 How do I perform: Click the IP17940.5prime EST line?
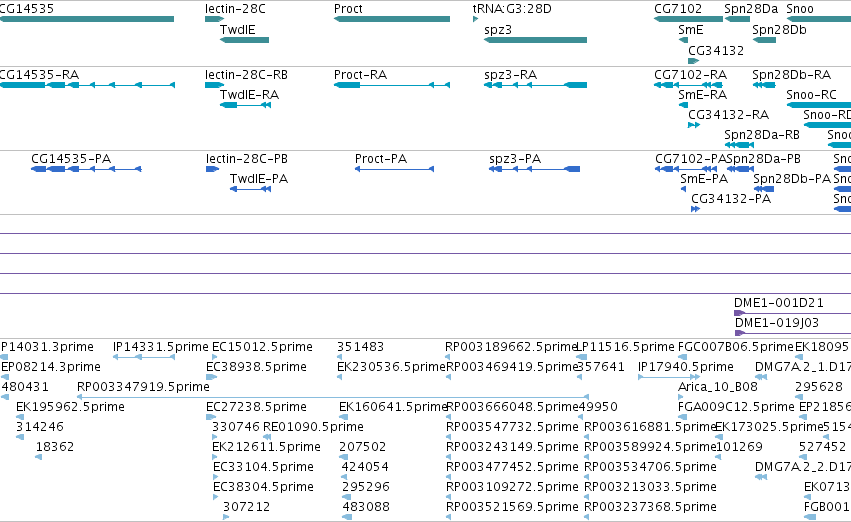(x=669, y=377)
